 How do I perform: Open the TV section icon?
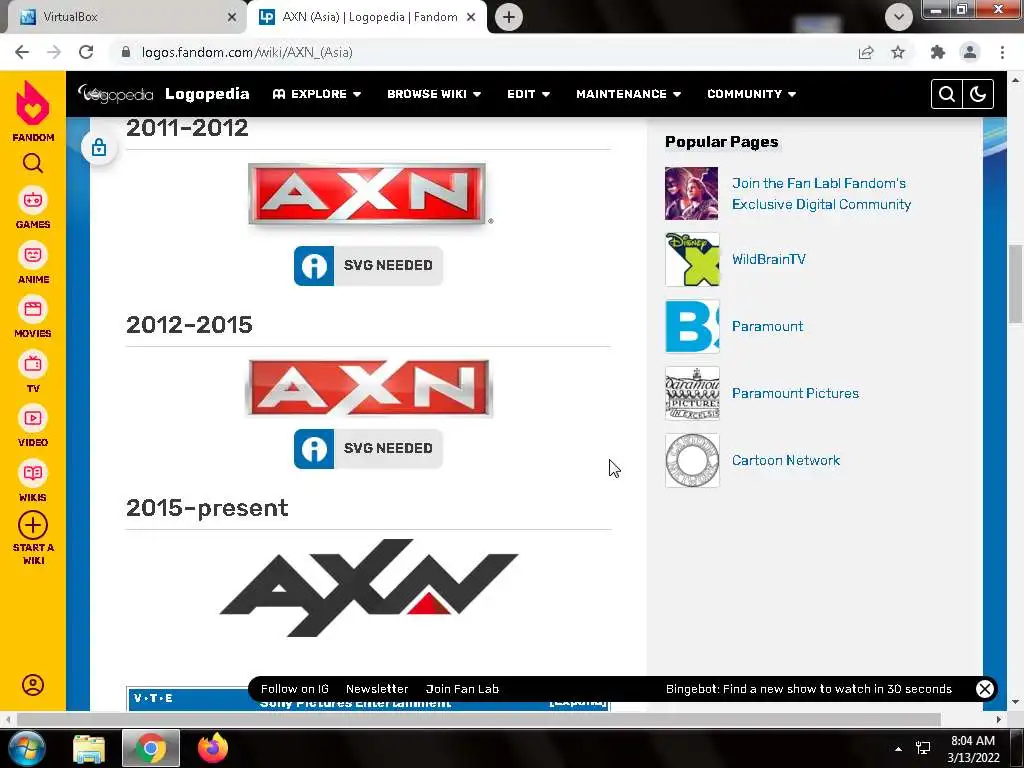(33, 364)
